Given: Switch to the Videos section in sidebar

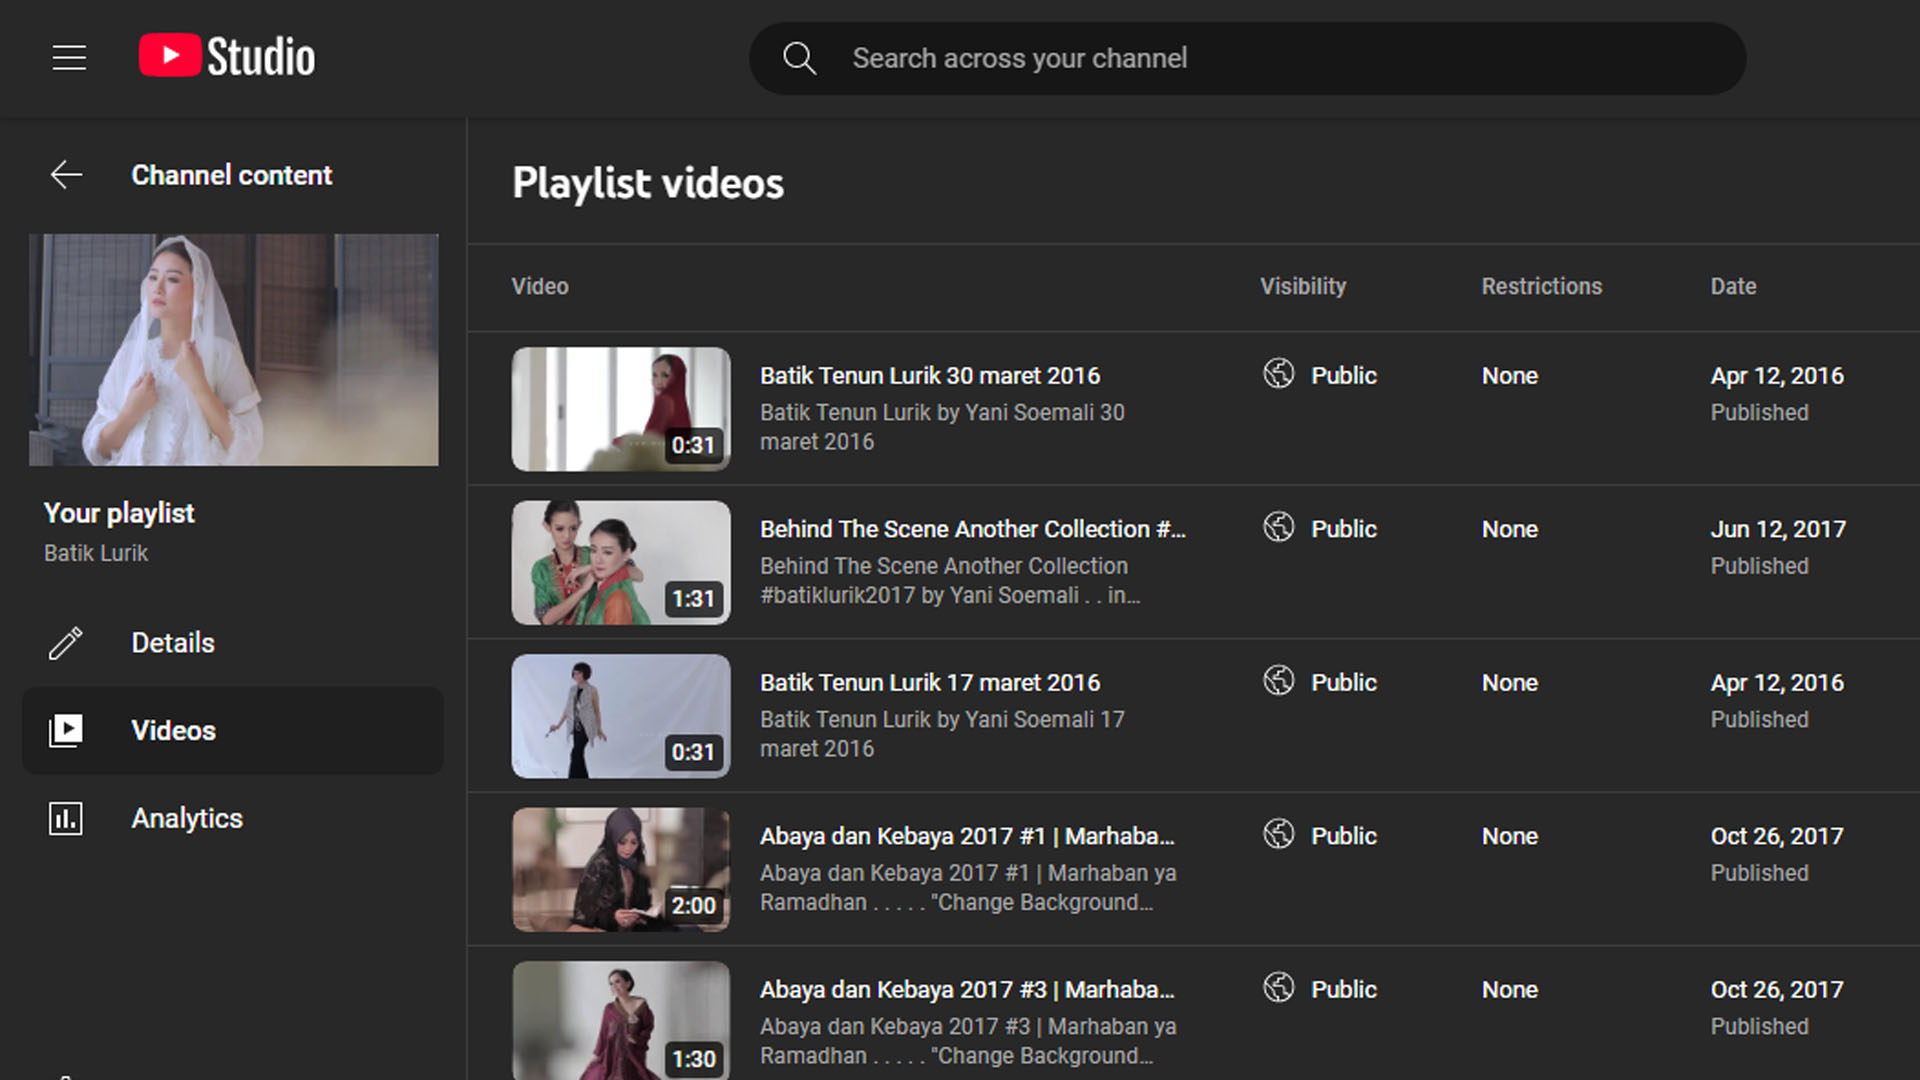Looking at the screenshot, I should (173, 730).
